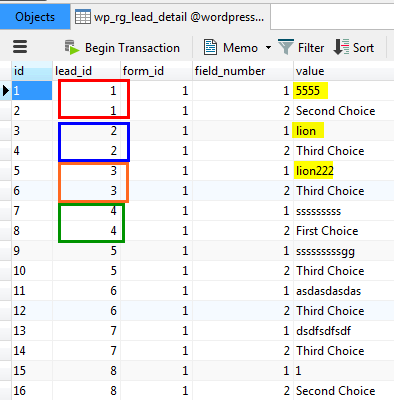The image size is (394, 400).
Task: Switch to the Objects tab
Action: (x=35, y=17)
